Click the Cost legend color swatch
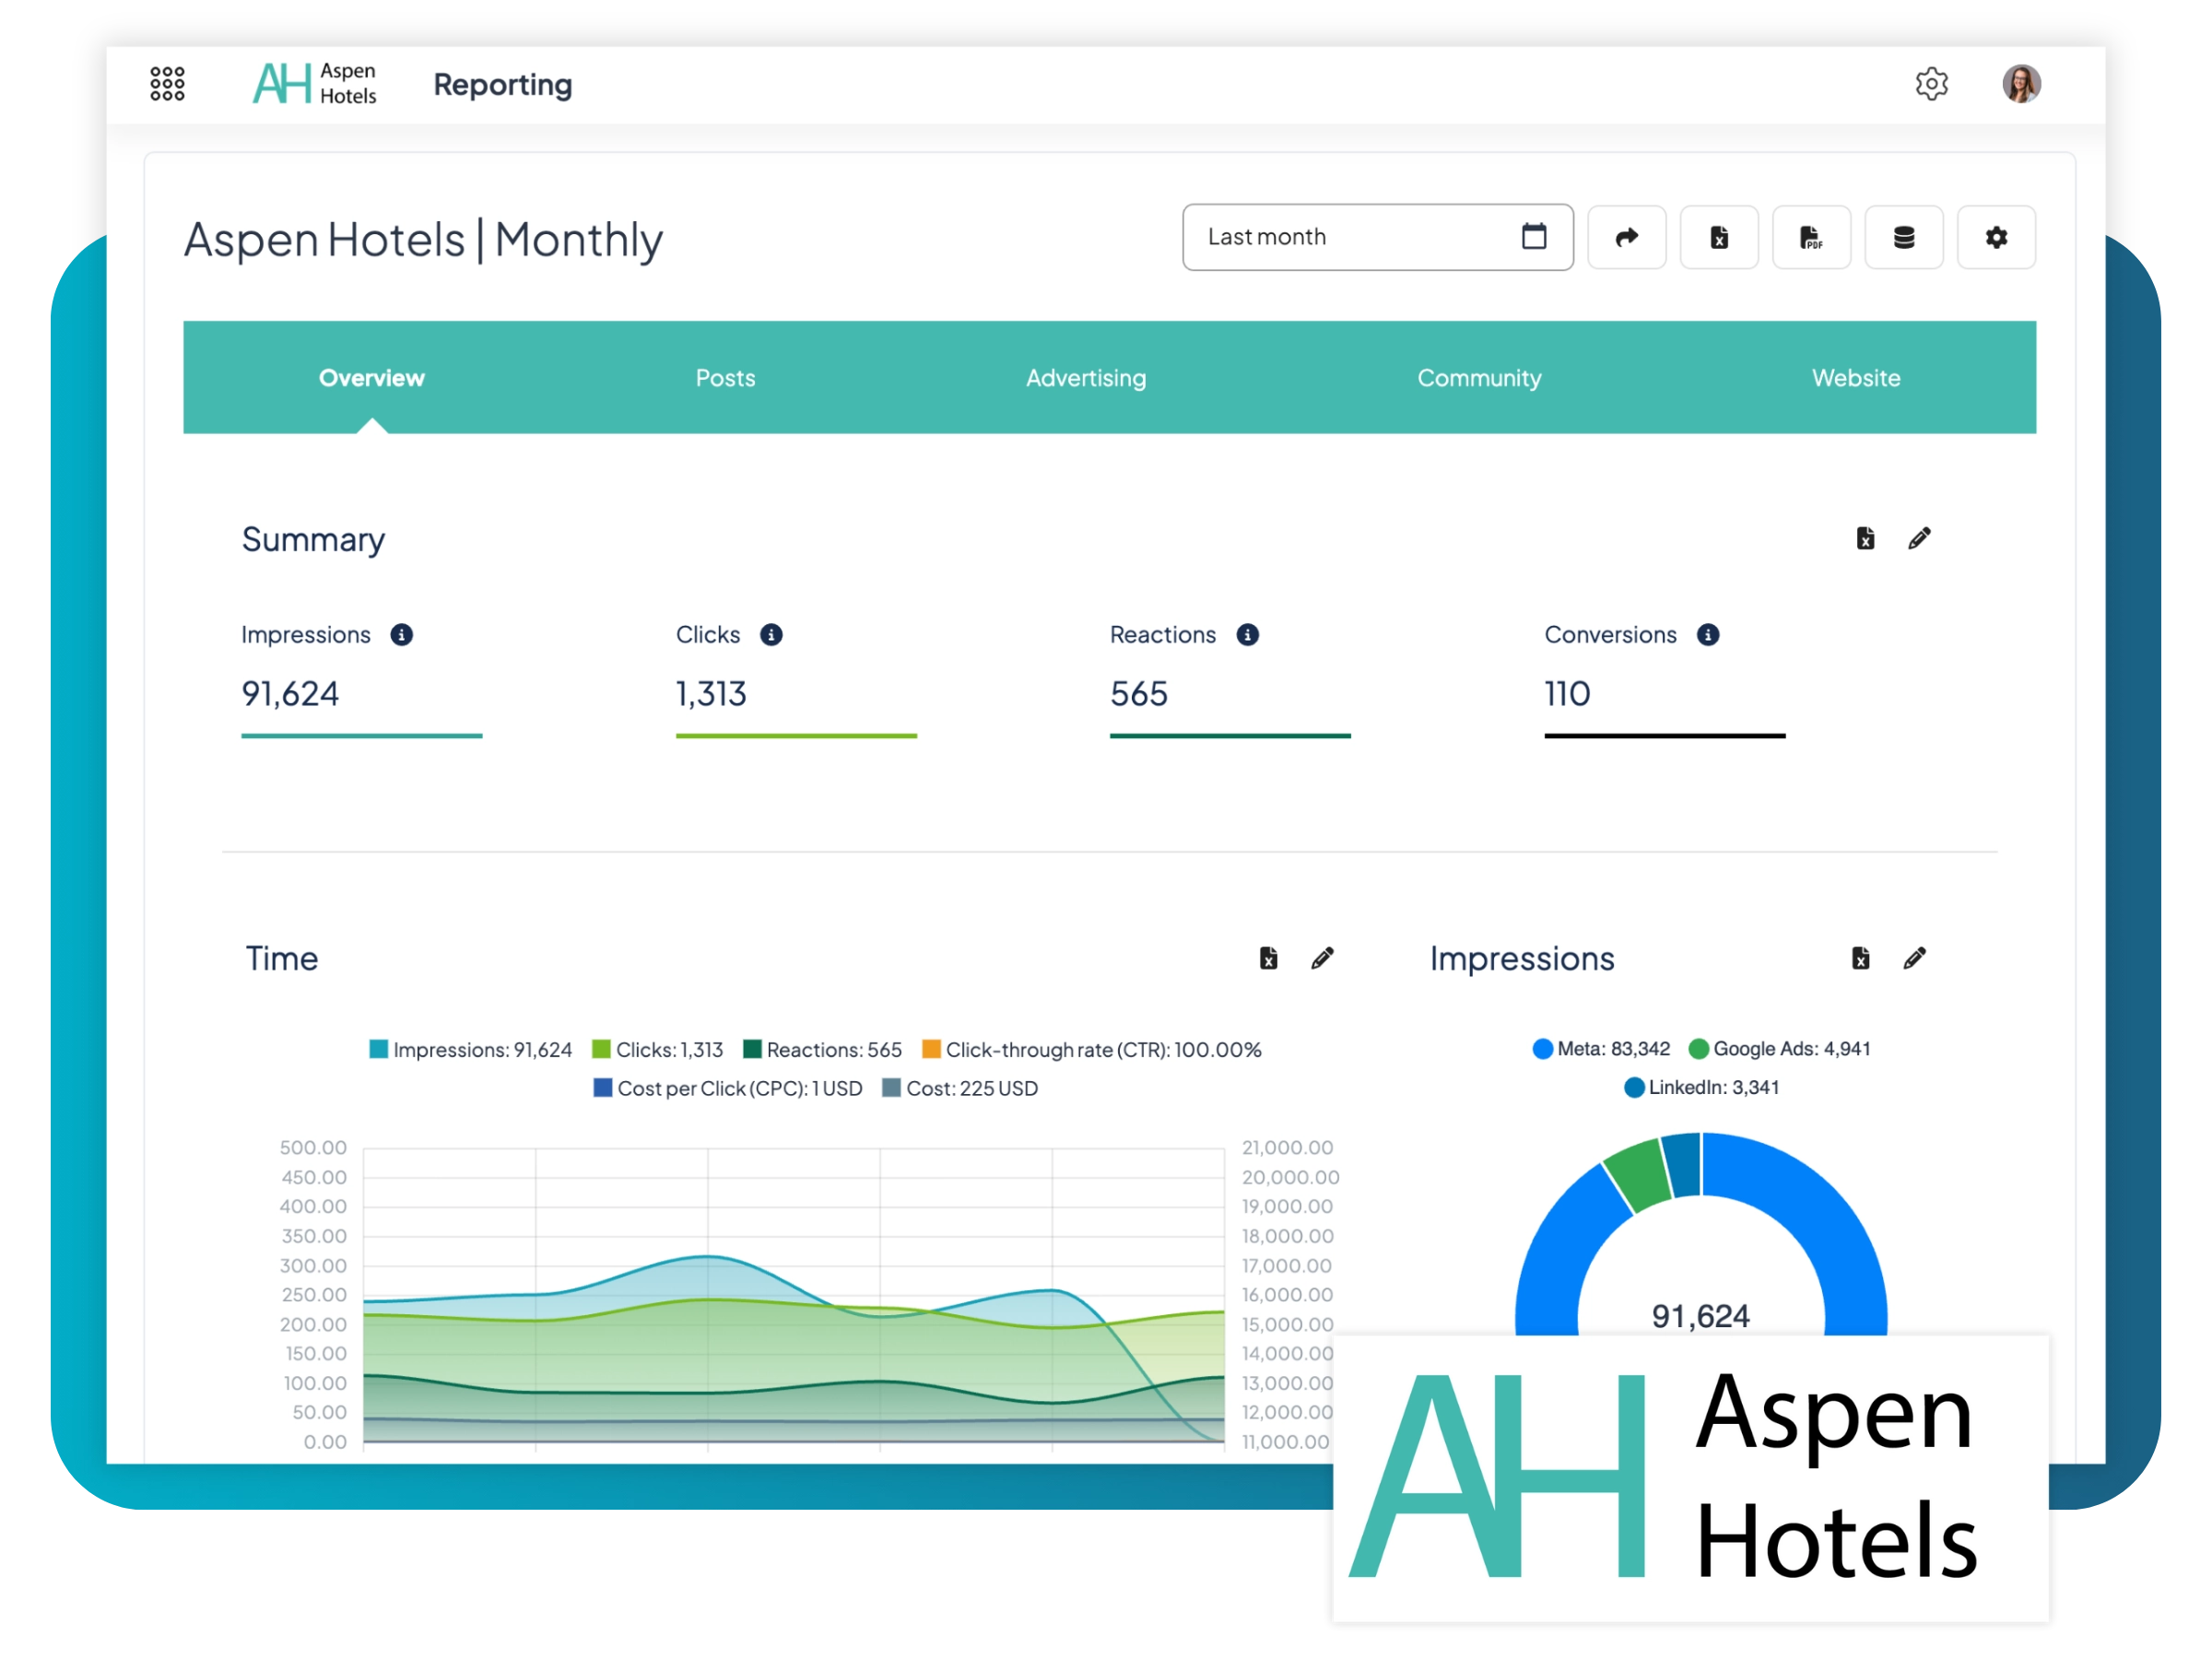Screen dimensions: 2212x1659 coord(891,1087)
